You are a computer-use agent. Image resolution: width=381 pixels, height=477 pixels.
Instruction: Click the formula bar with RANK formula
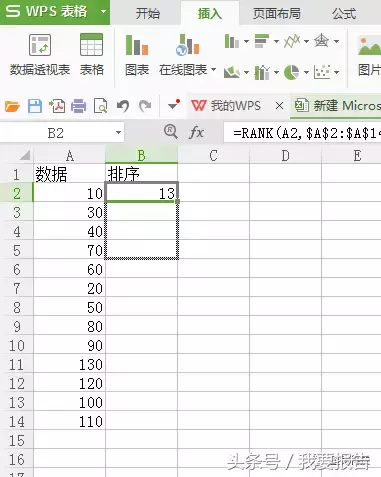302,133
